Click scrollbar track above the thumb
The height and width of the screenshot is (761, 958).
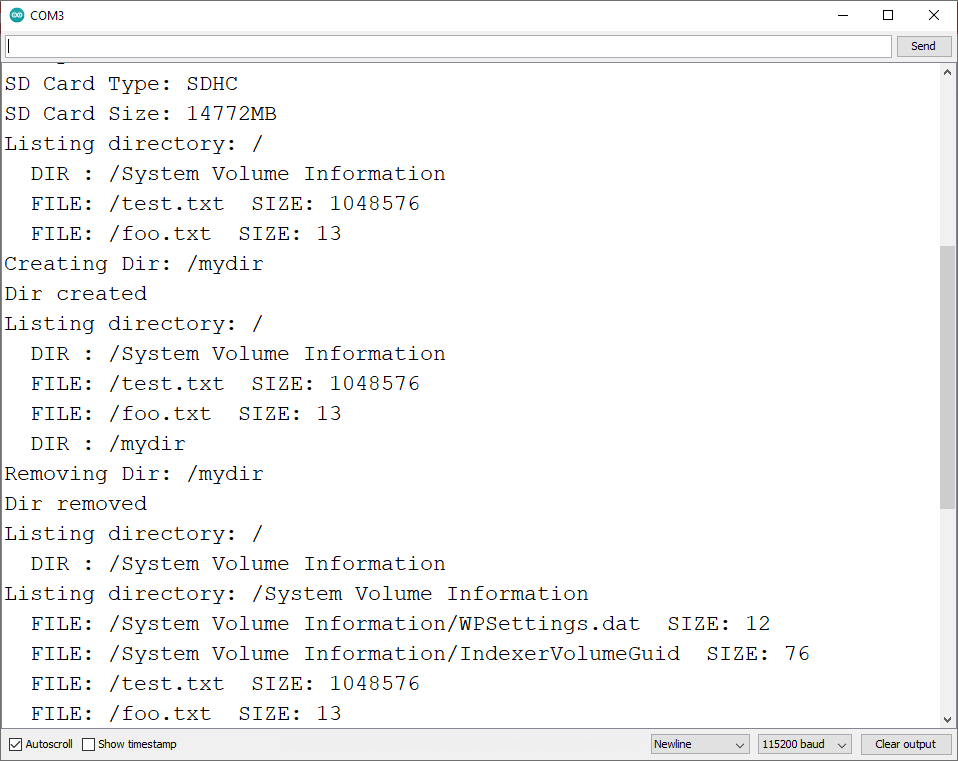(947, 160)
